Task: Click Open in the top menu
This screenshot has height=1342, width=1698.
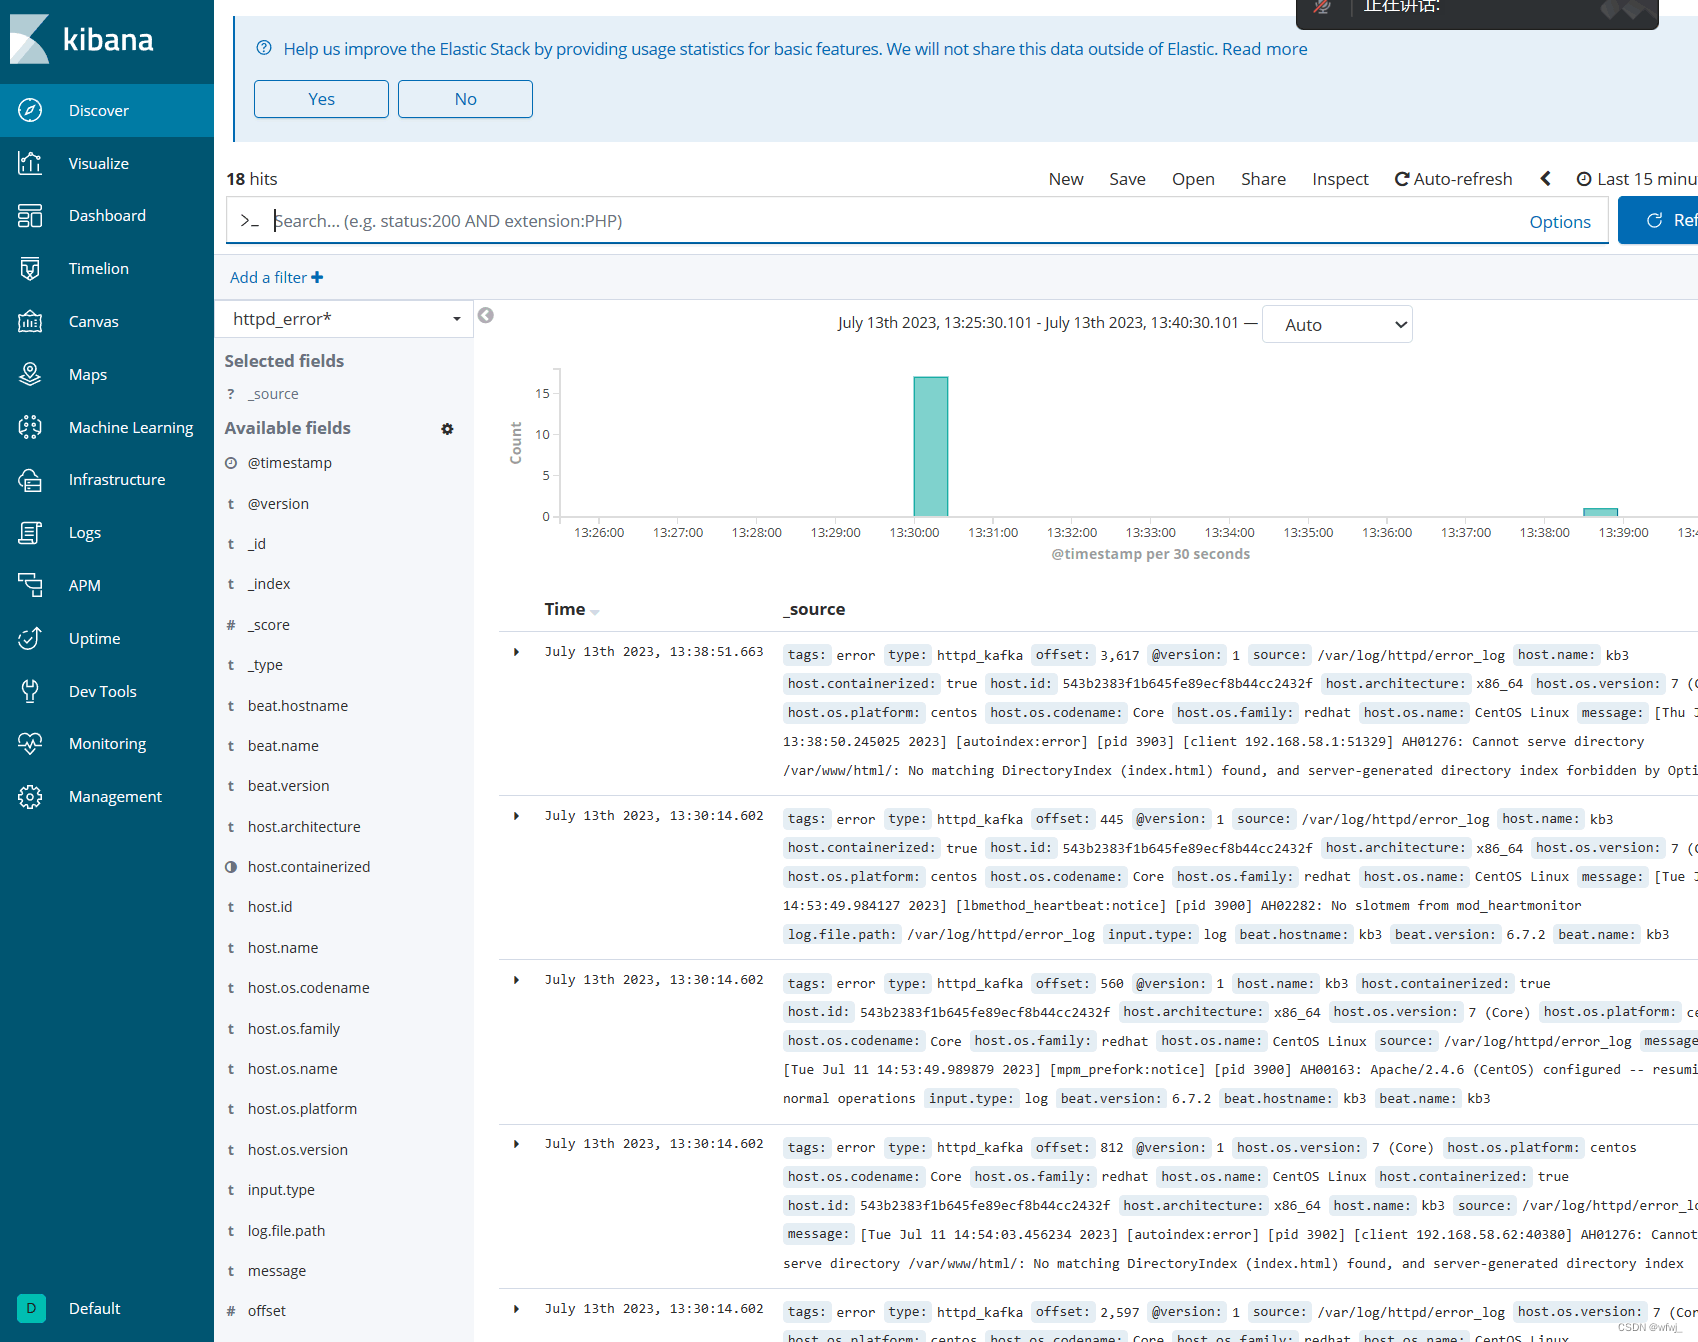Action: point(1193,179)
